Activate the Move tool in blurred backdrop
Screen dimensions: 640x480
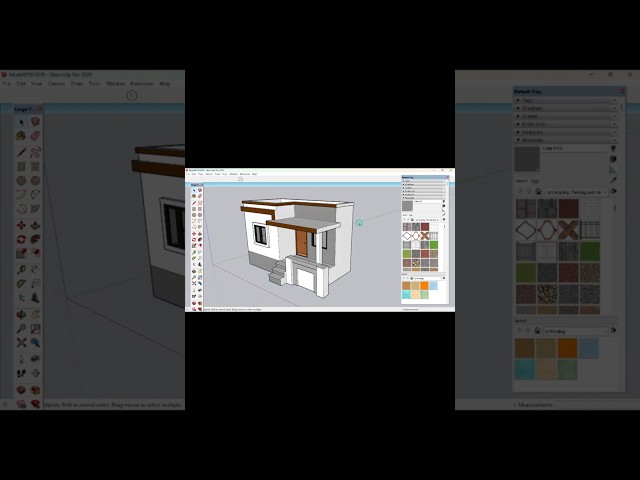21,225
